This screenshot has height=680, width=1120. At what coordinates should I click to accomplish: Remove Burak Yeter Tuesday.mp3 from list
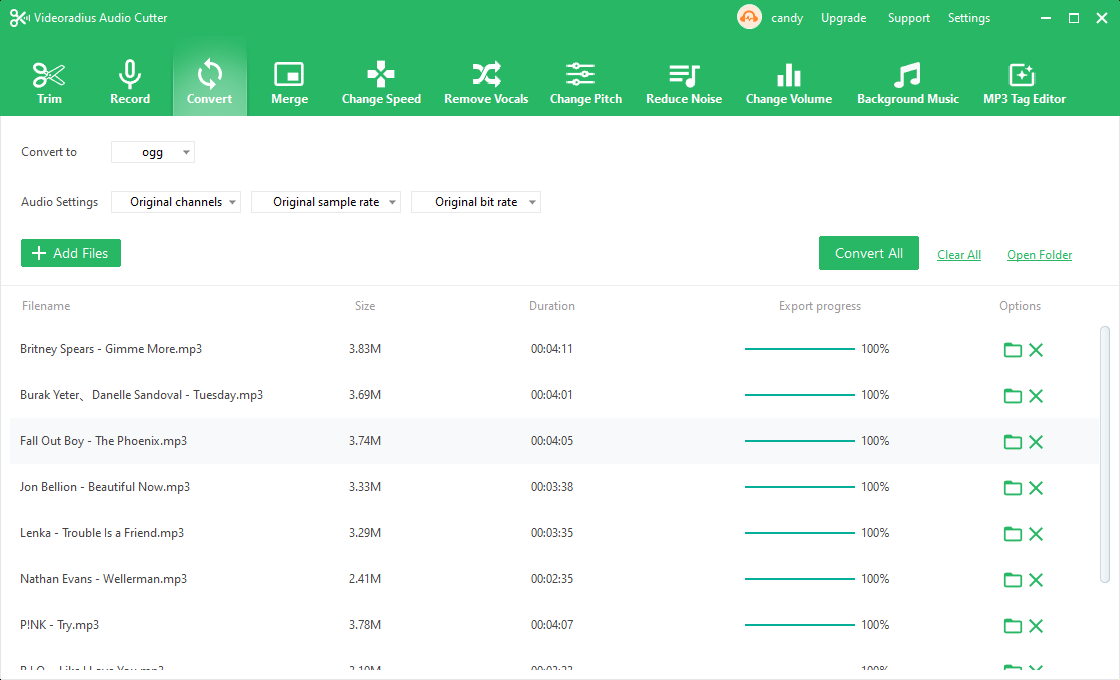tap(1036, 396)
